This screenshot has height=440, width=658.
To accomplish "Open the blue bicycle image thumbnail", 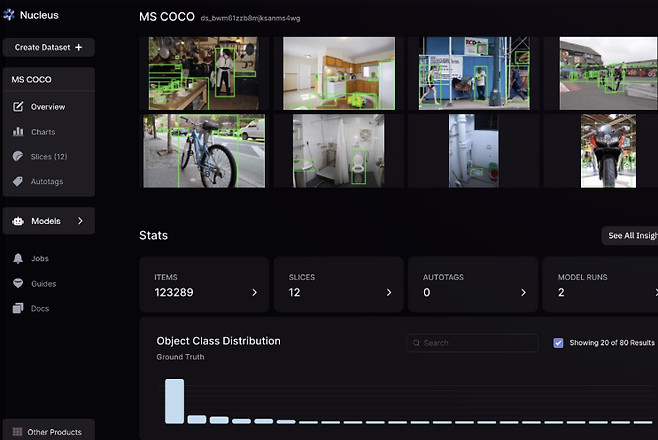I will point(204,151).
